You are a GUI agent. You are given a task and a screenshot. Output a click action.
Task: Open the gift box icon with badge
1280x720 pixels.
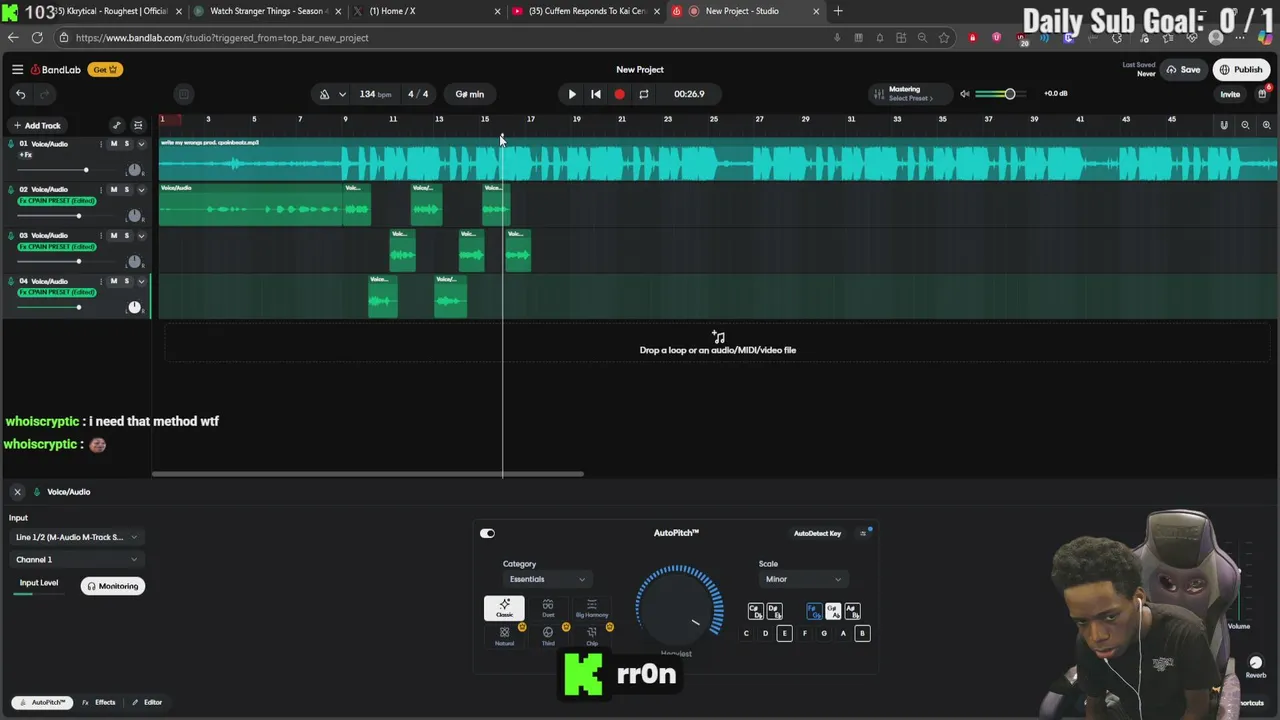click(1262, 94)
